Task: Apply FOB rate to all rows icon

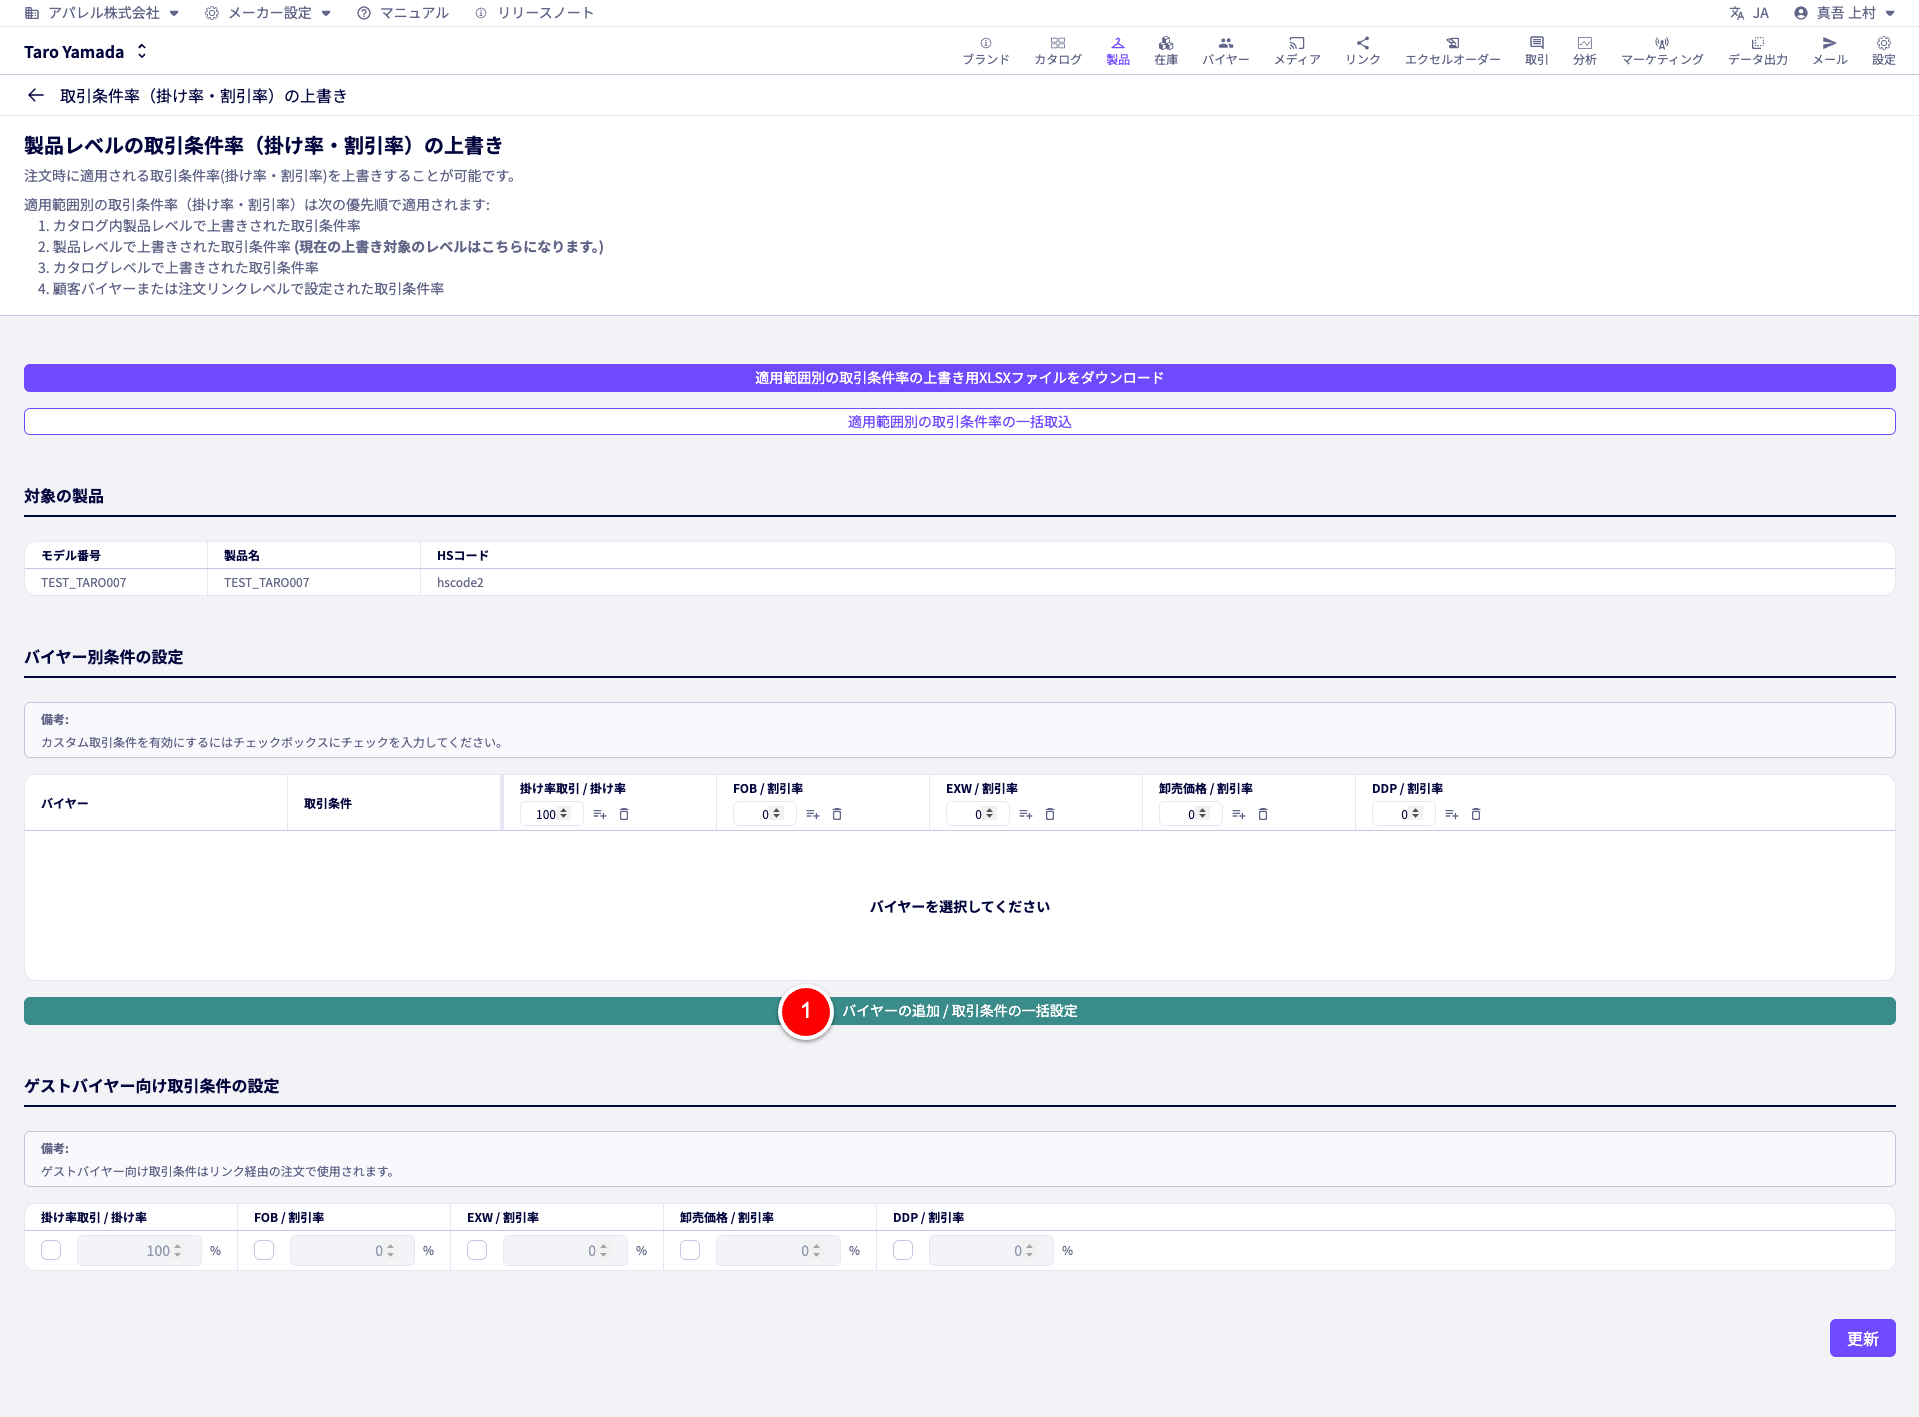Action: click(x=813, y=814)
